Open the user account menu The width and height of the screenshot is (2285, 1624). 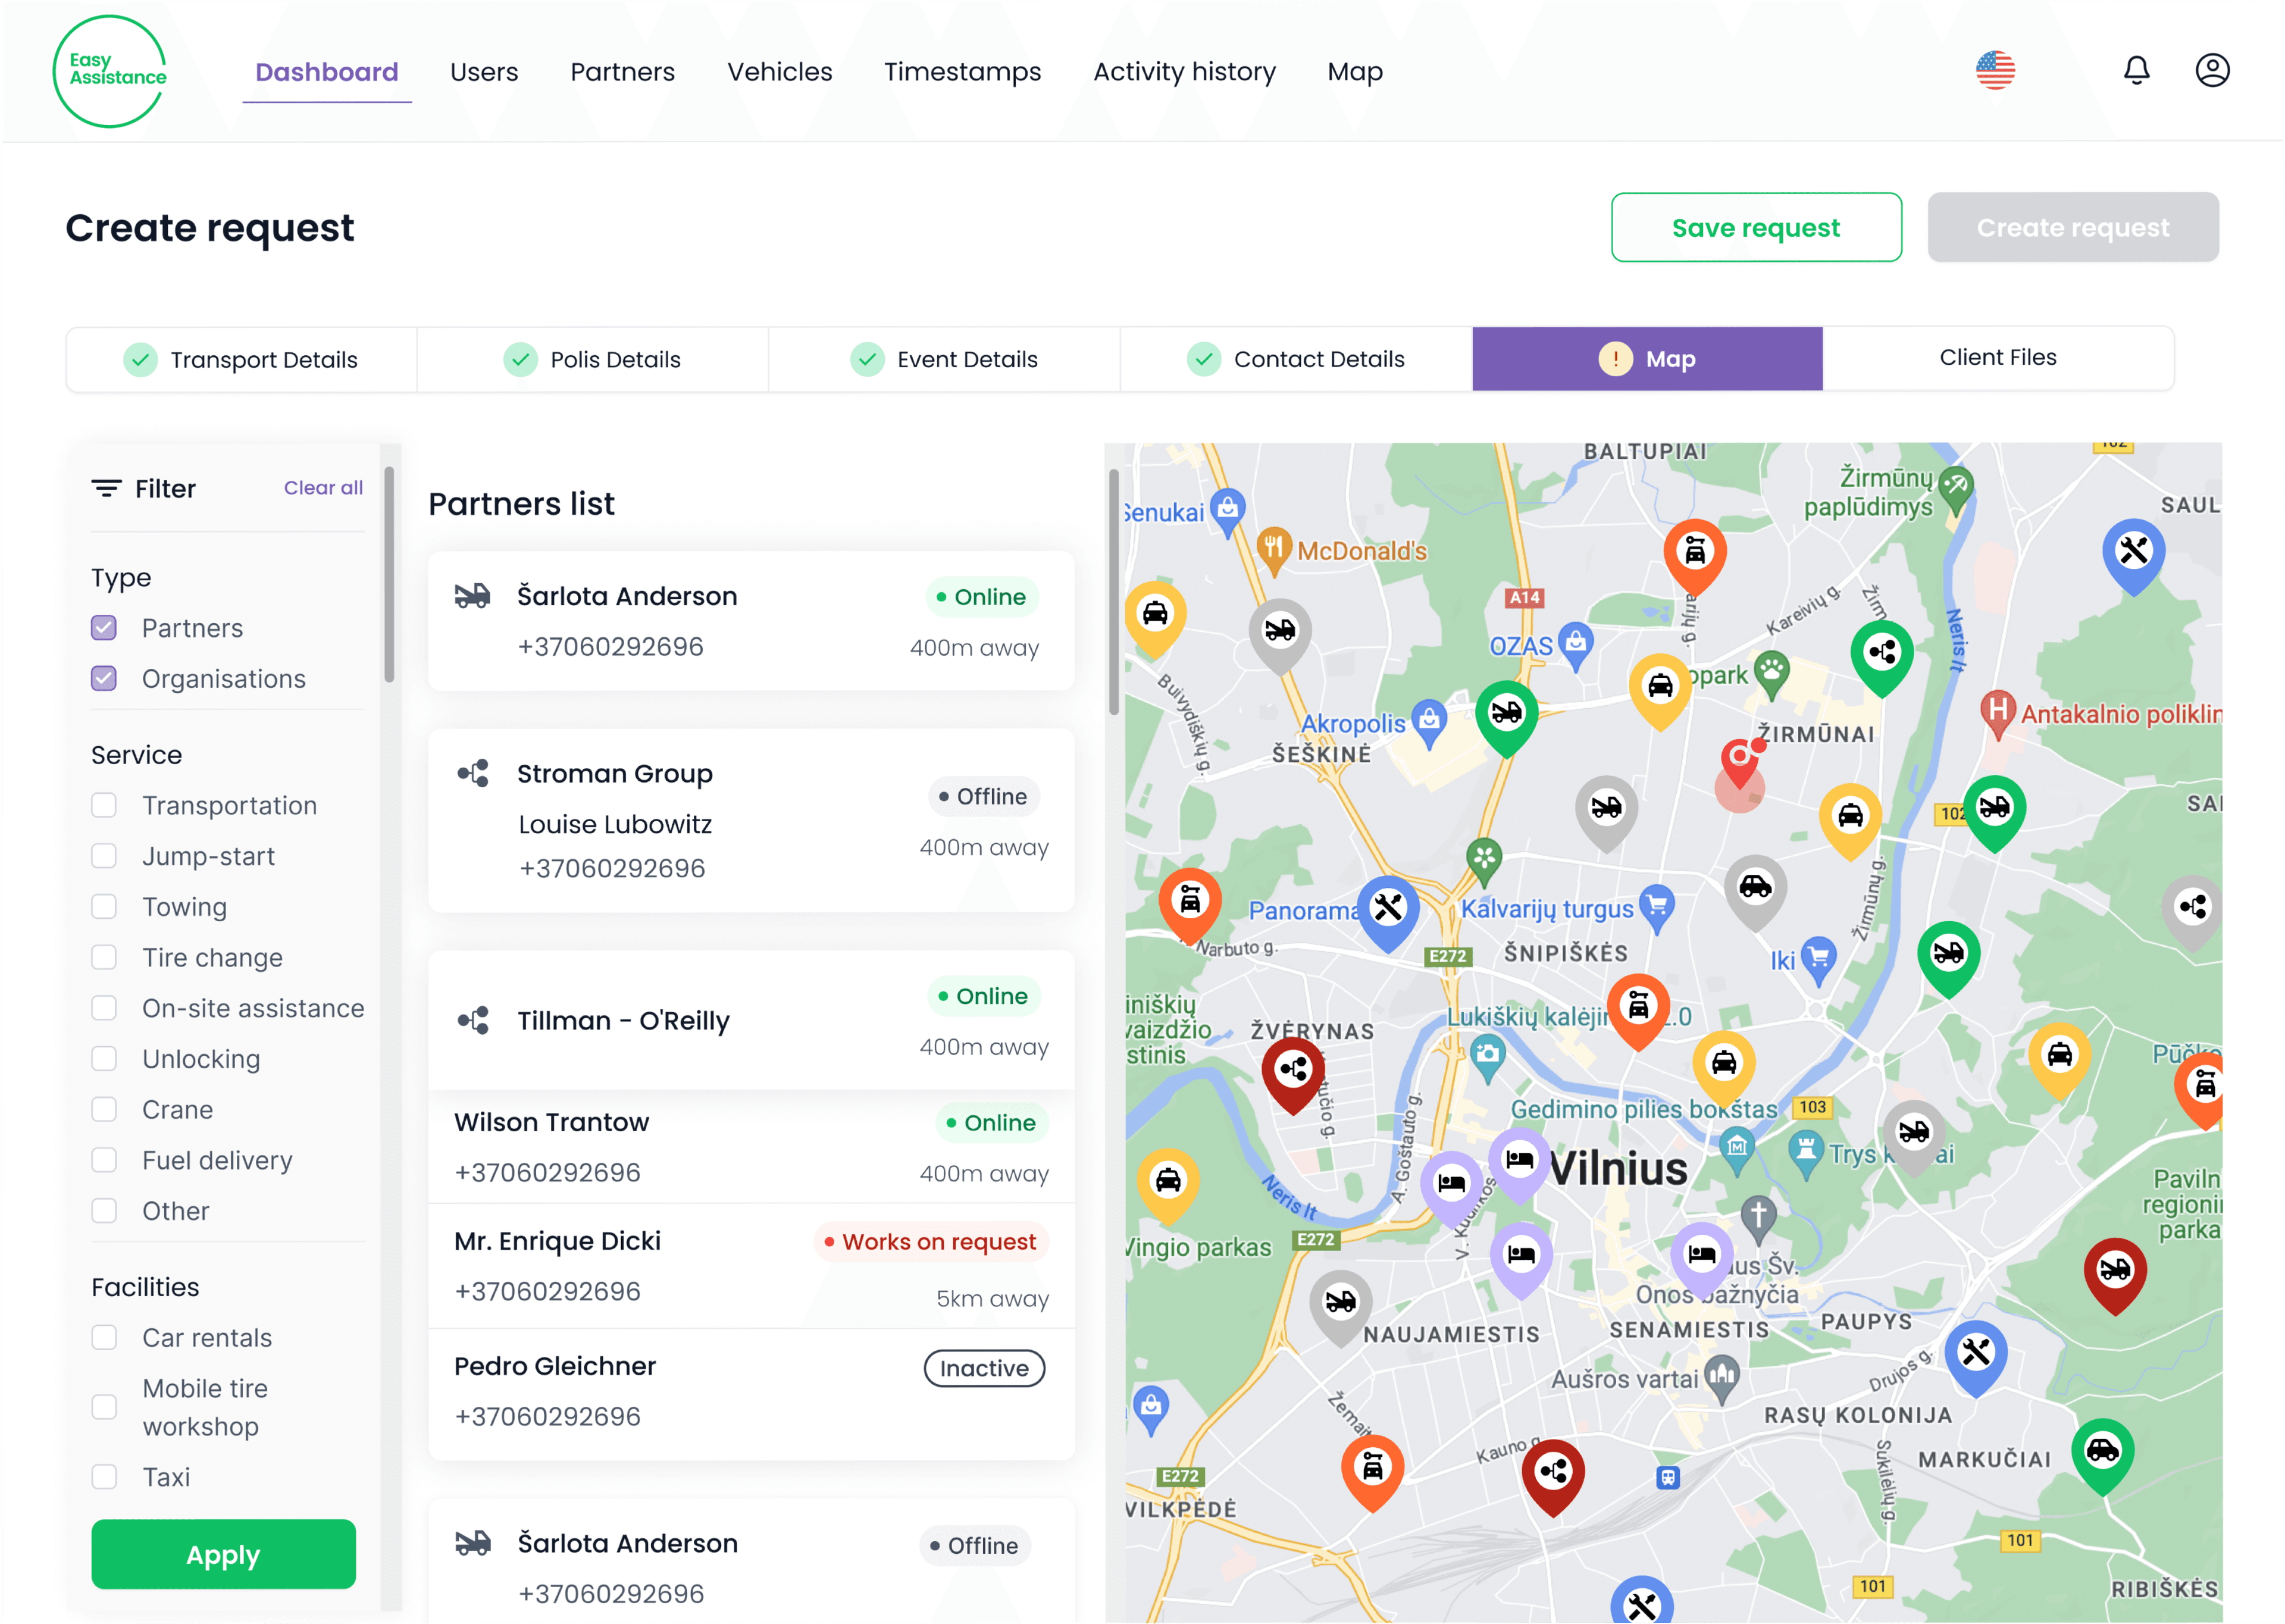2212,70
